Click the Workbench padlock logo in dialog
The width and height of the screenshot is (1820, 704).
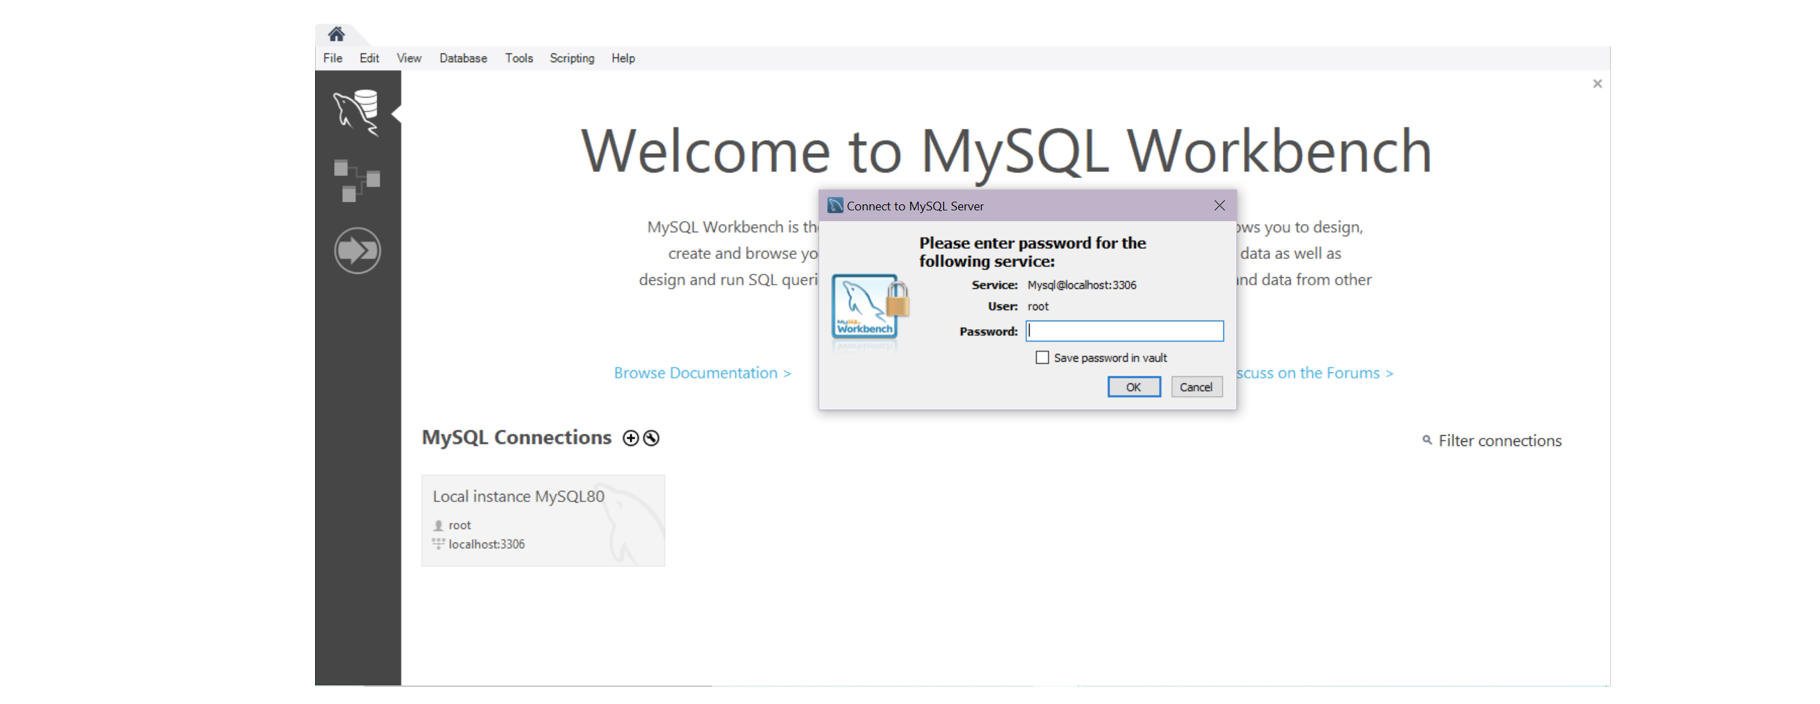(870, 310)
